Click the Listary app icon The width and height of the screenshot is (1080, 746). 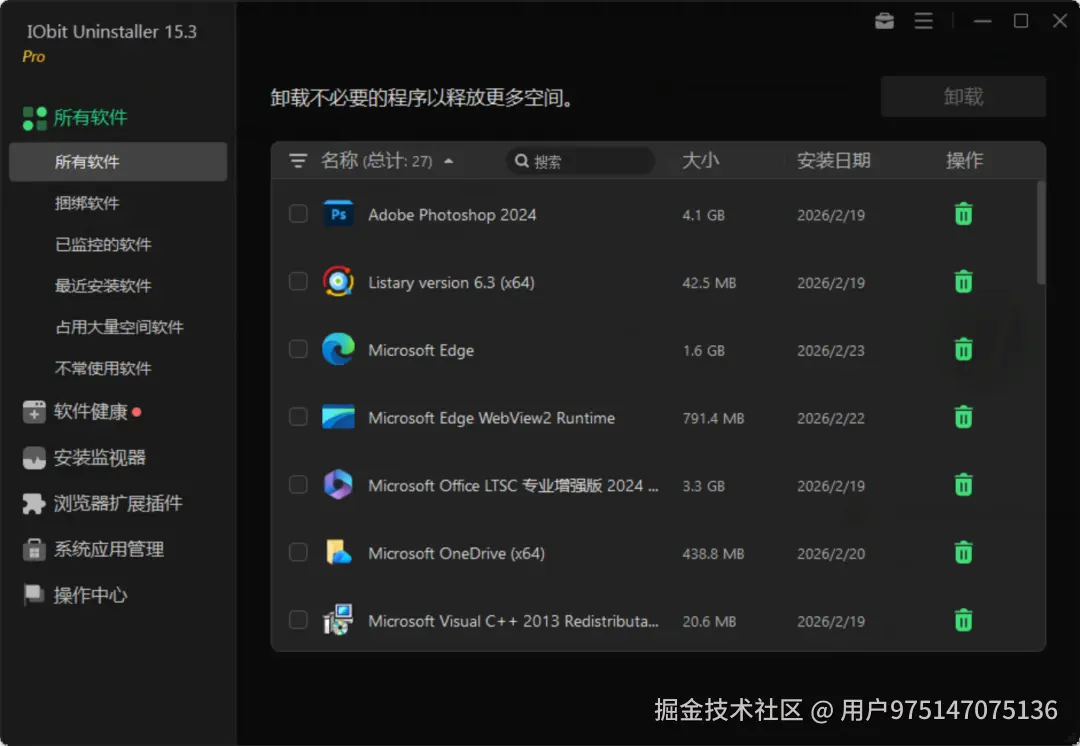point(338,282)
